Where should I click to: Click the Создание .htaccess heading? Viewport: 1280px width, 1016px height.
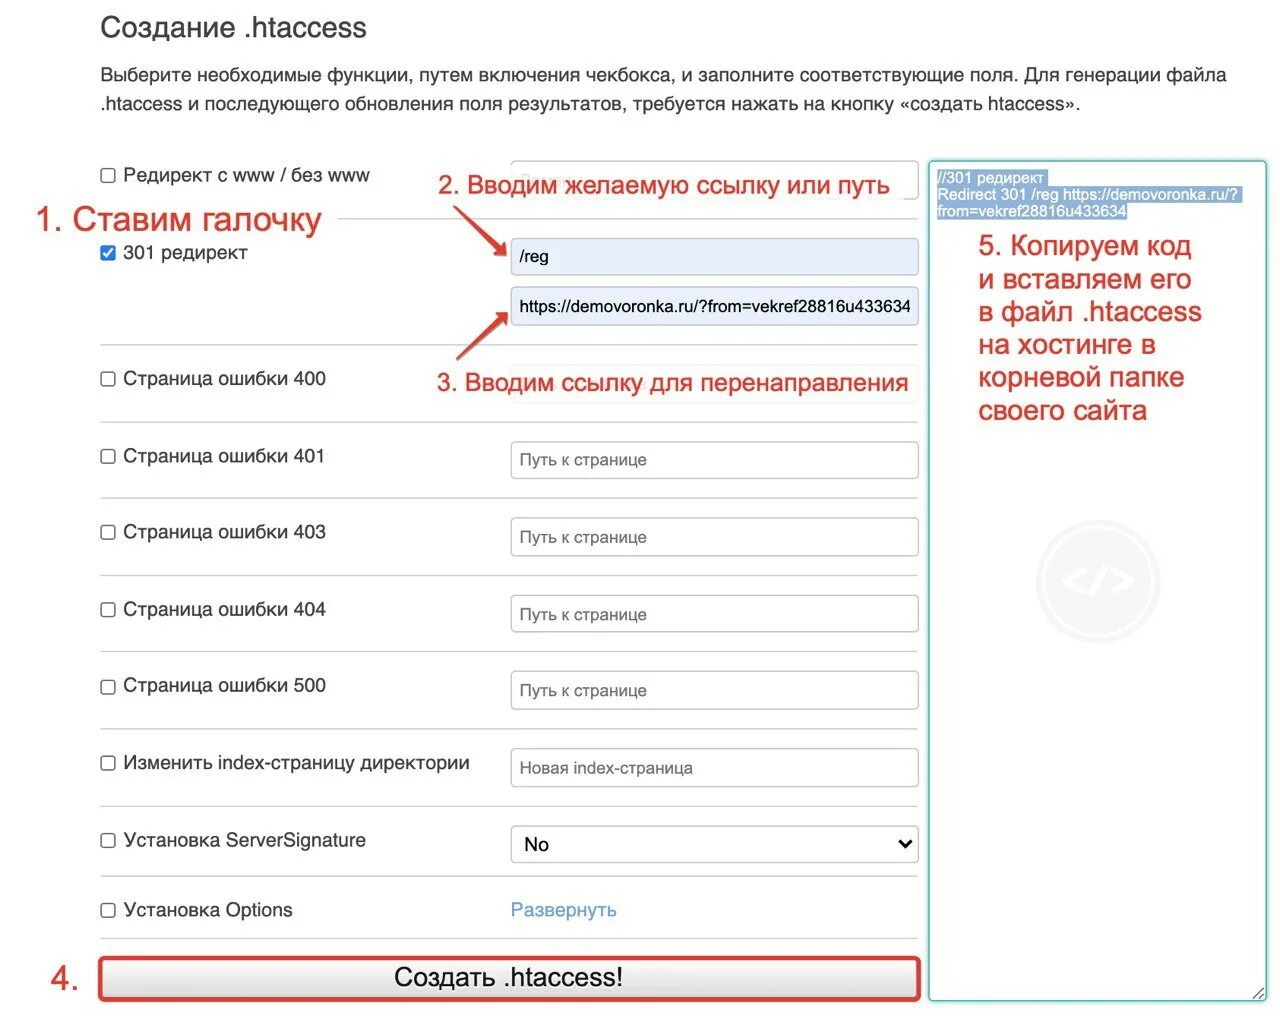233,28
